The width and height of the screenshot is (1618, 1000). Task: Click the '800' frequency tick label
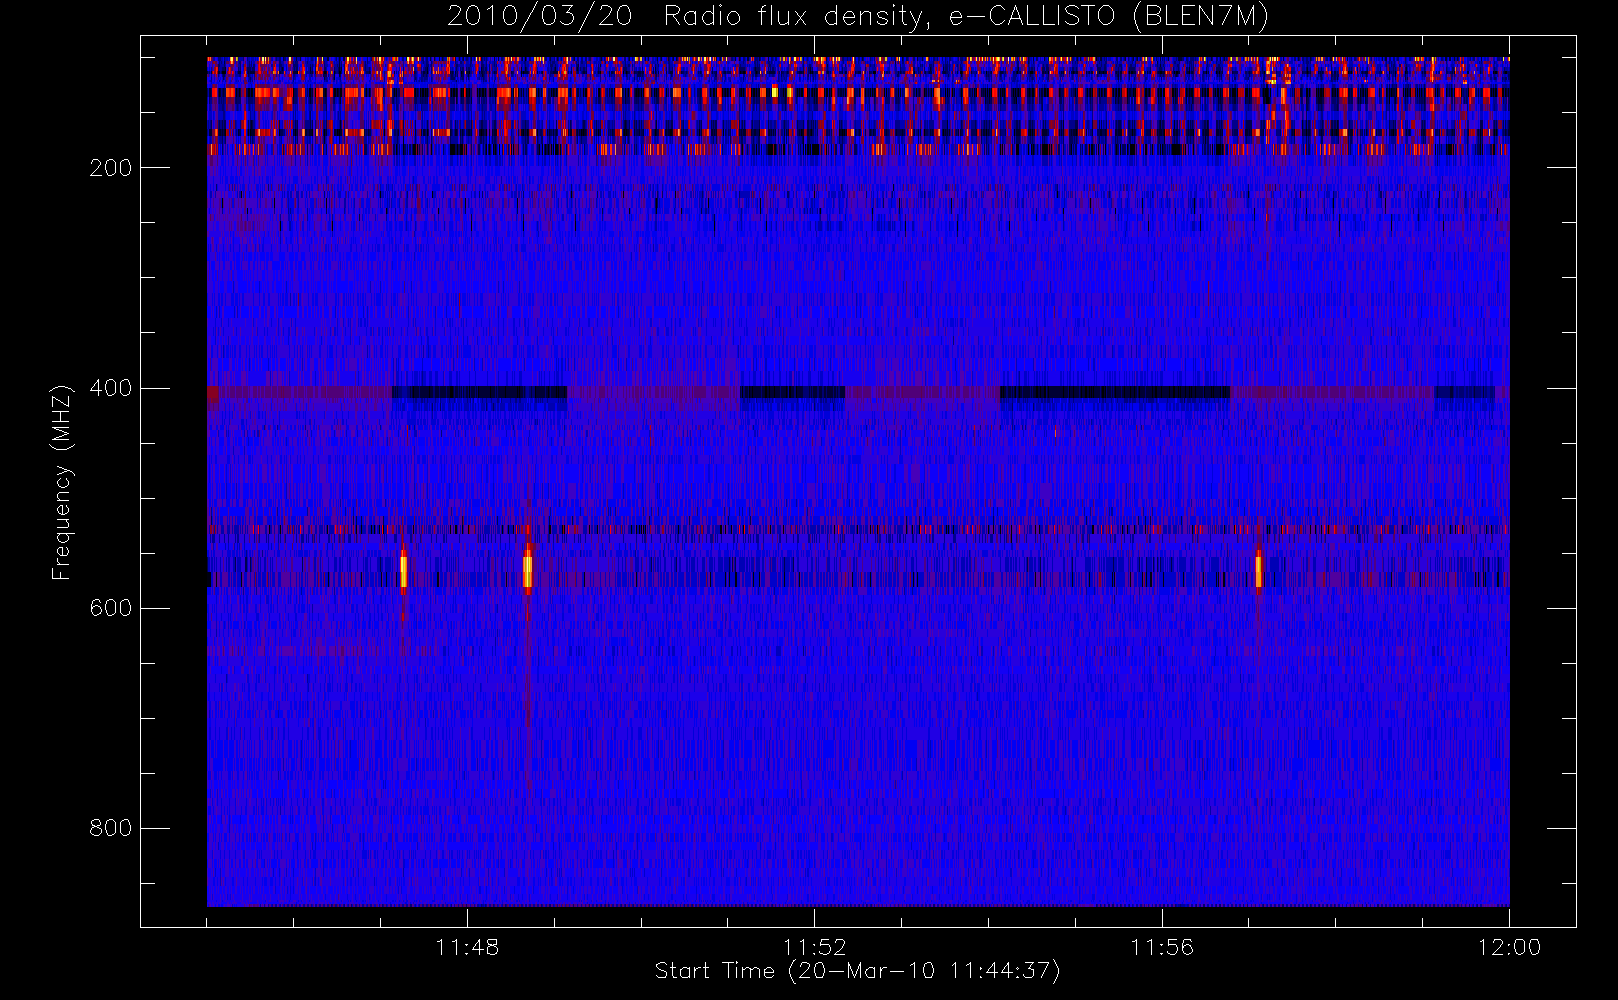click(x=111, y=828)
